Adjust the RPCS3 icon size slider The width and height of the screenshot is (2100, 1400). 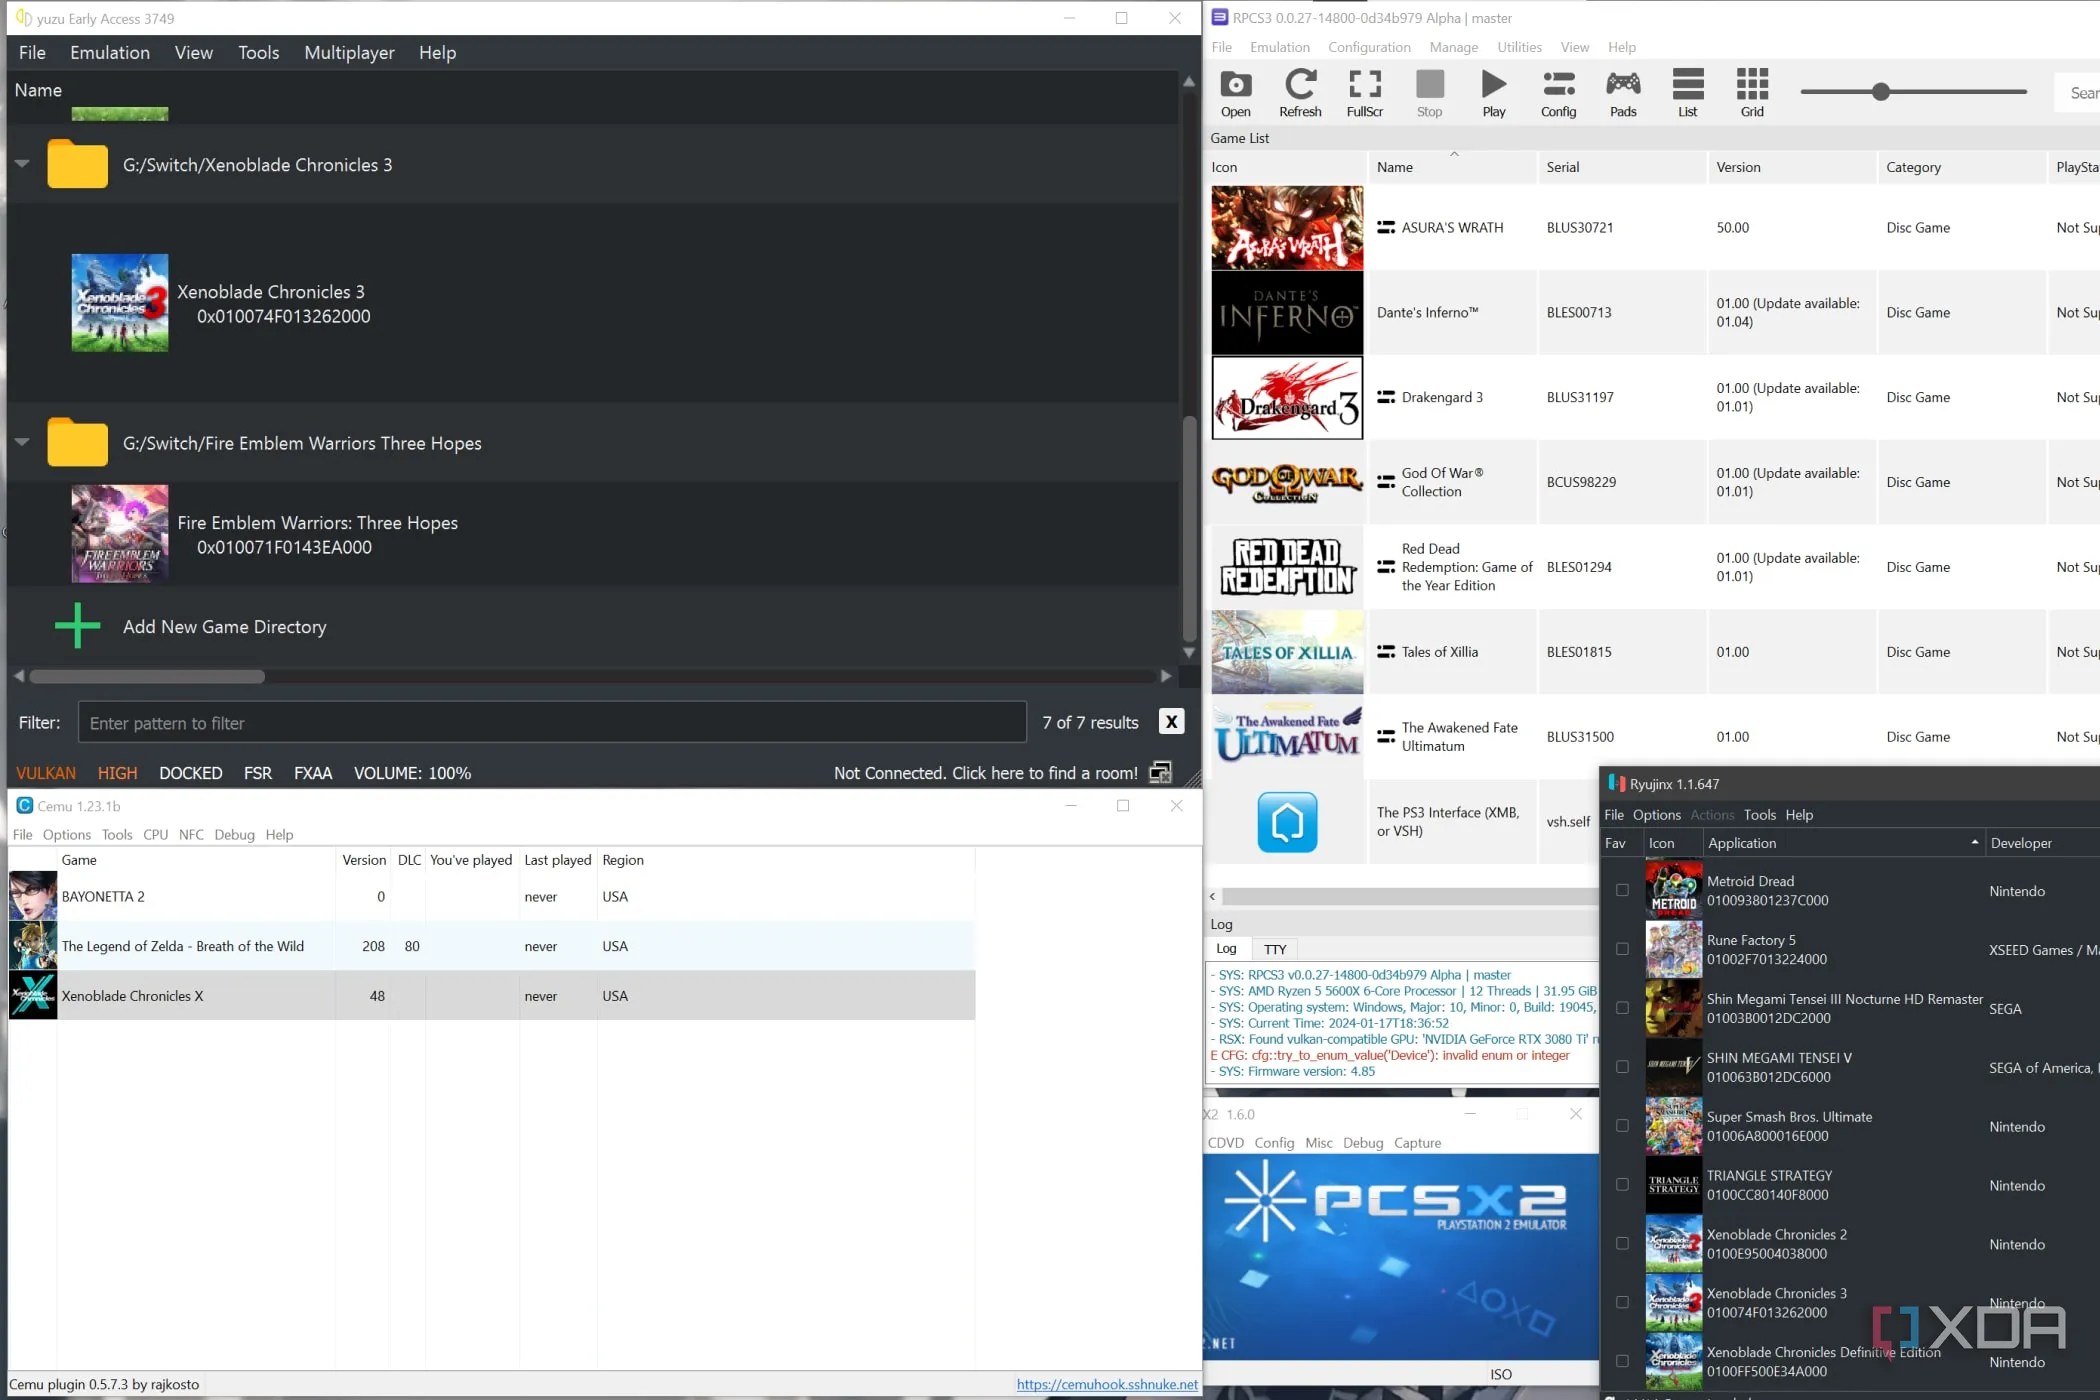(1880, 92)
